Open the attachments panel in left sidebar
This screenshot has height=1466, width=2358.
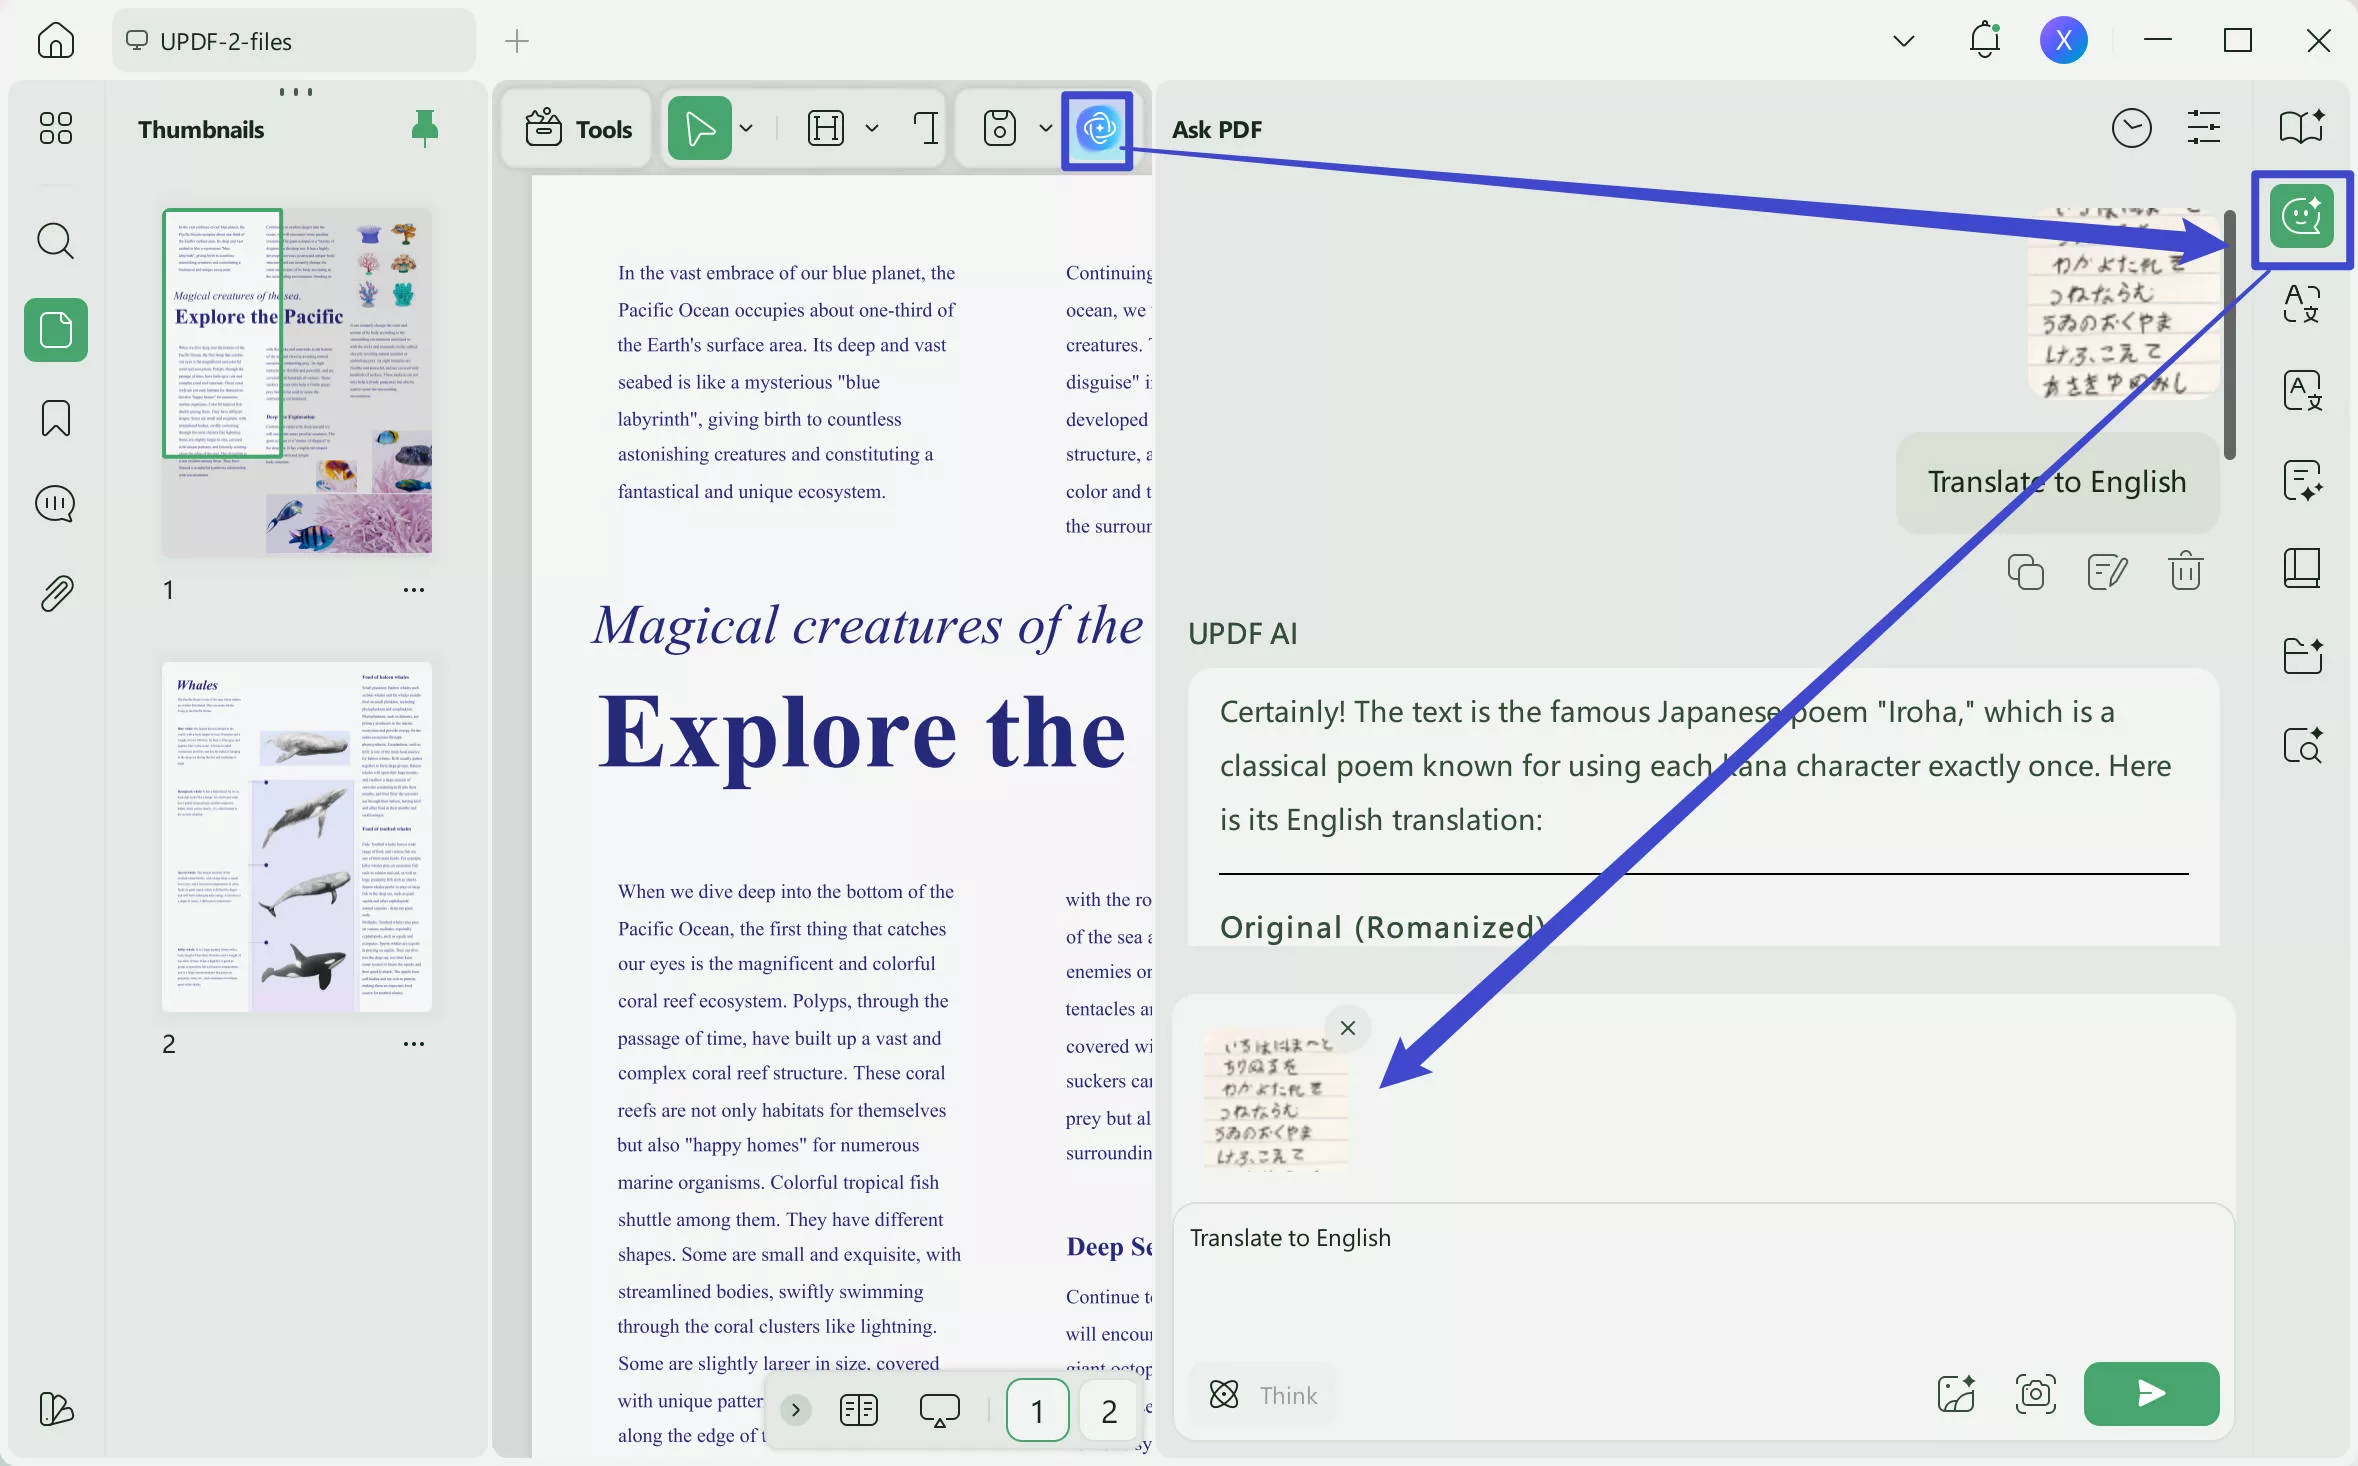tap(55, 593)
